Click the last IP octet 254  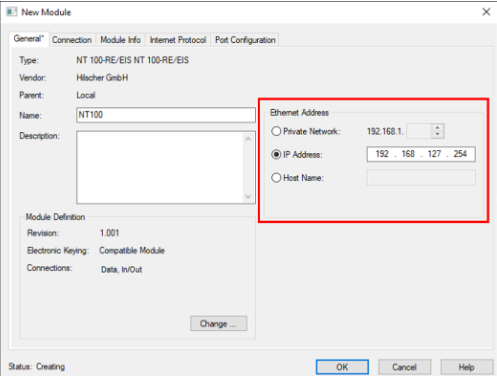[460, 154]
